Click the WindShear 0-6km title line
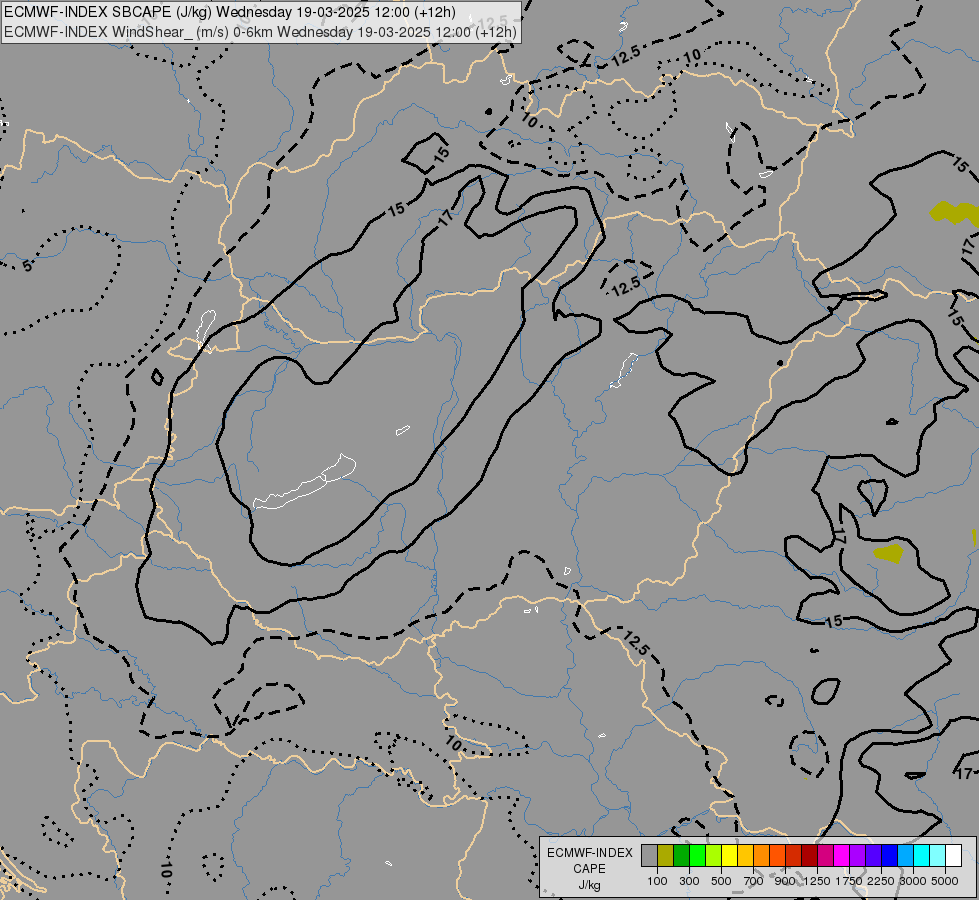Screen dimensions: 979x900 click(x=260, y=32)
